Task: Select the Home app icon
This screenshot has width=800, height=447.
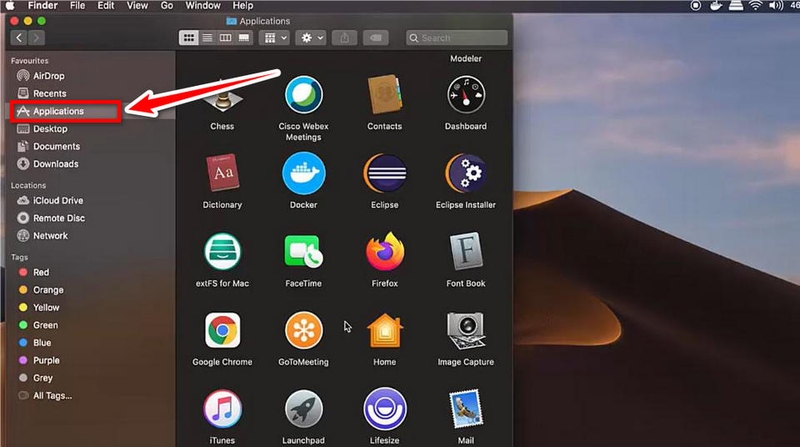Action: (385, 331)
